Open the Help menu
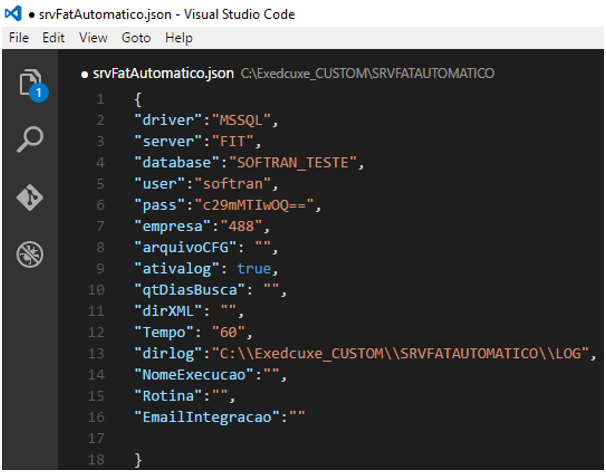Screen dimensions: 606x473 [179, 38]
